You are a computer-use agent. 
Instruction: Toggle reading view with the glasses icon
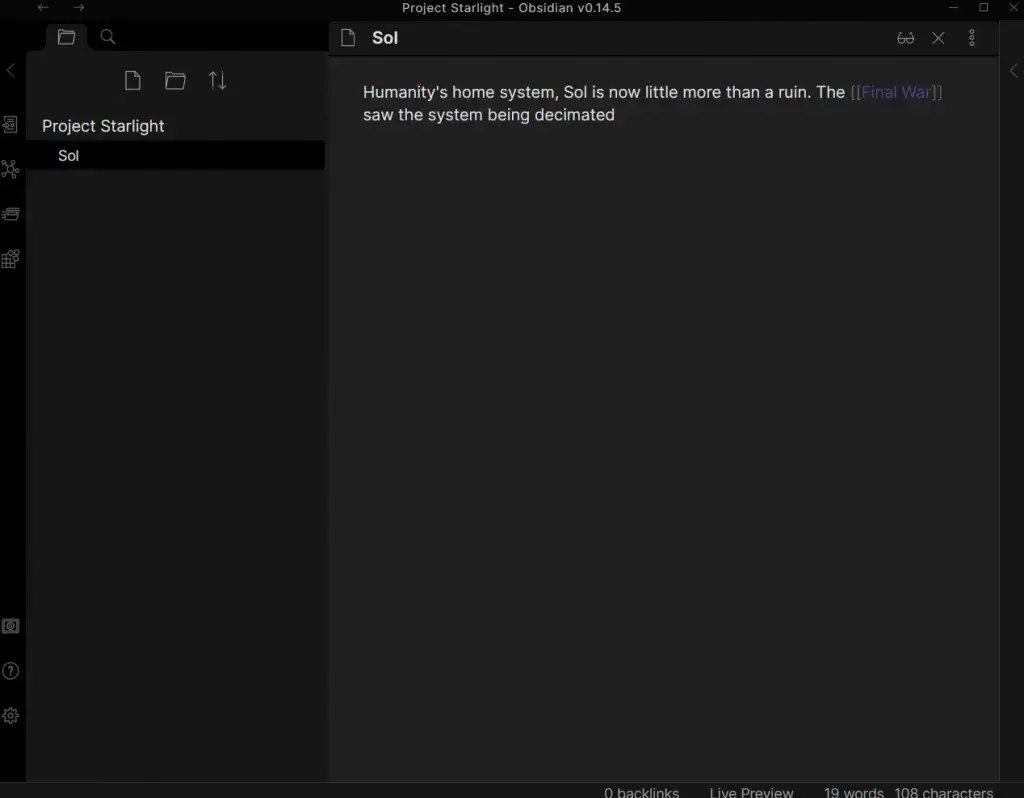(905, 38)
